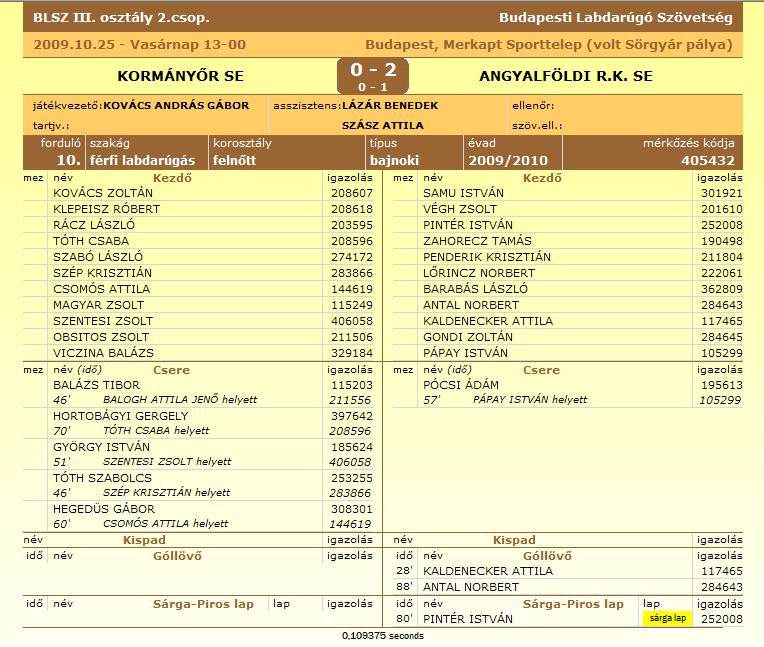Select player VÉGH ZSOLT
Screen dimensions: 764x647
pos(460,209)
